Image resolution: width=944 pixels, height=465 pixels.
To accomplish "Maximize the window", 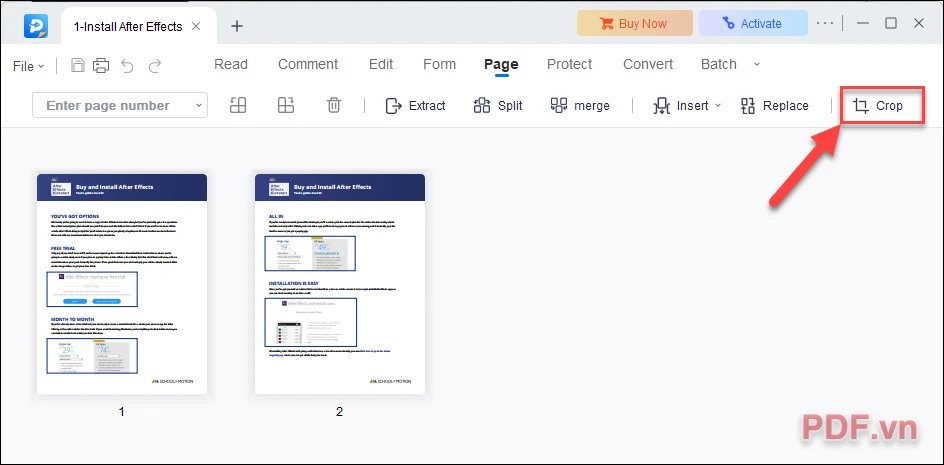I will pyautogui.click(x=891, y=23).
